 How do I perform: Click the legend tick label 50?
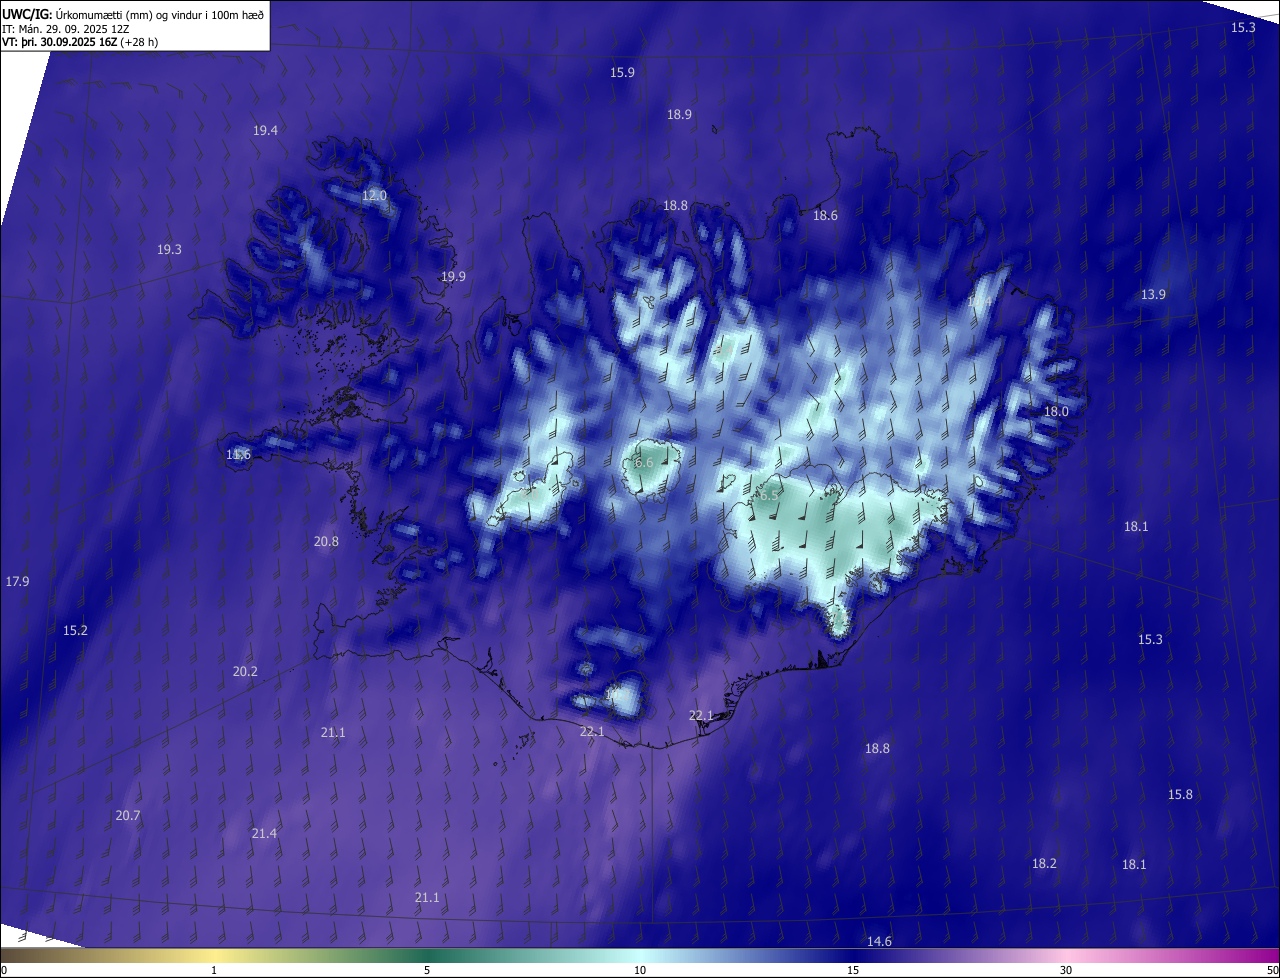pyautogui.click(x=1272, y=970)
